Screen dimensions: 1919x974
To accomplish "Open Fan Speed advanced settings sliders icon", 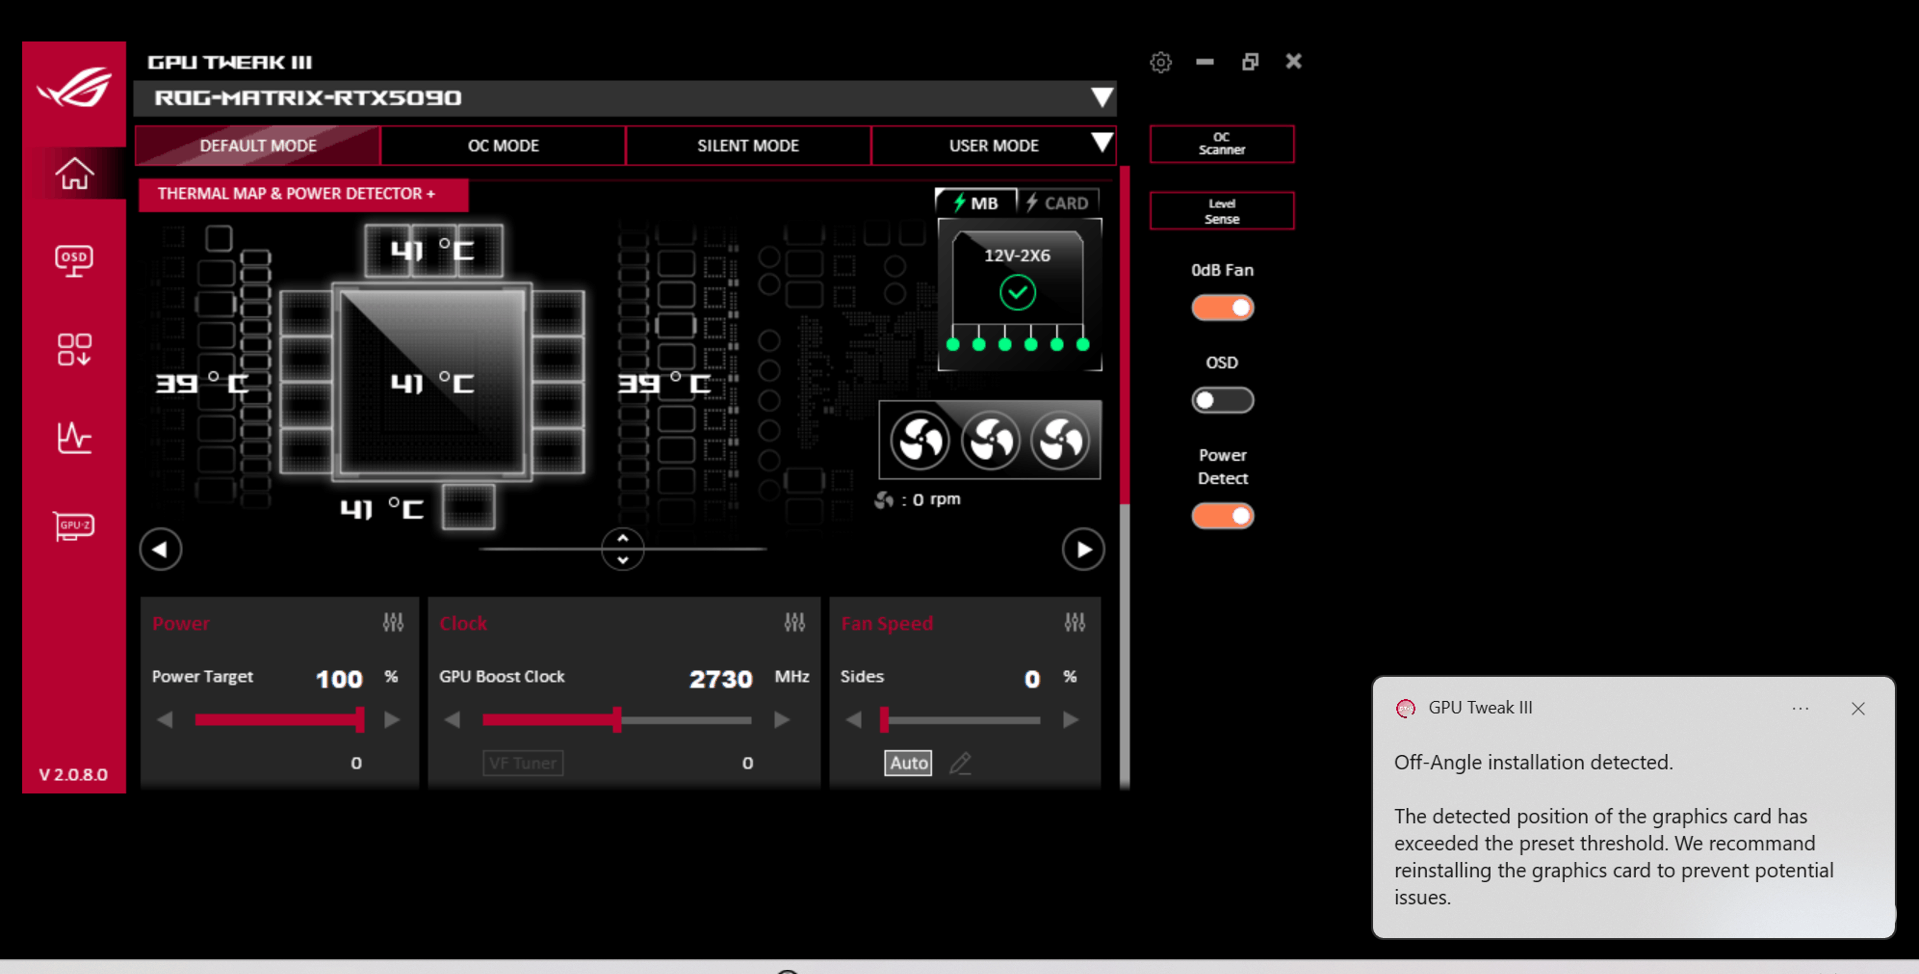I will point(1076,622).
